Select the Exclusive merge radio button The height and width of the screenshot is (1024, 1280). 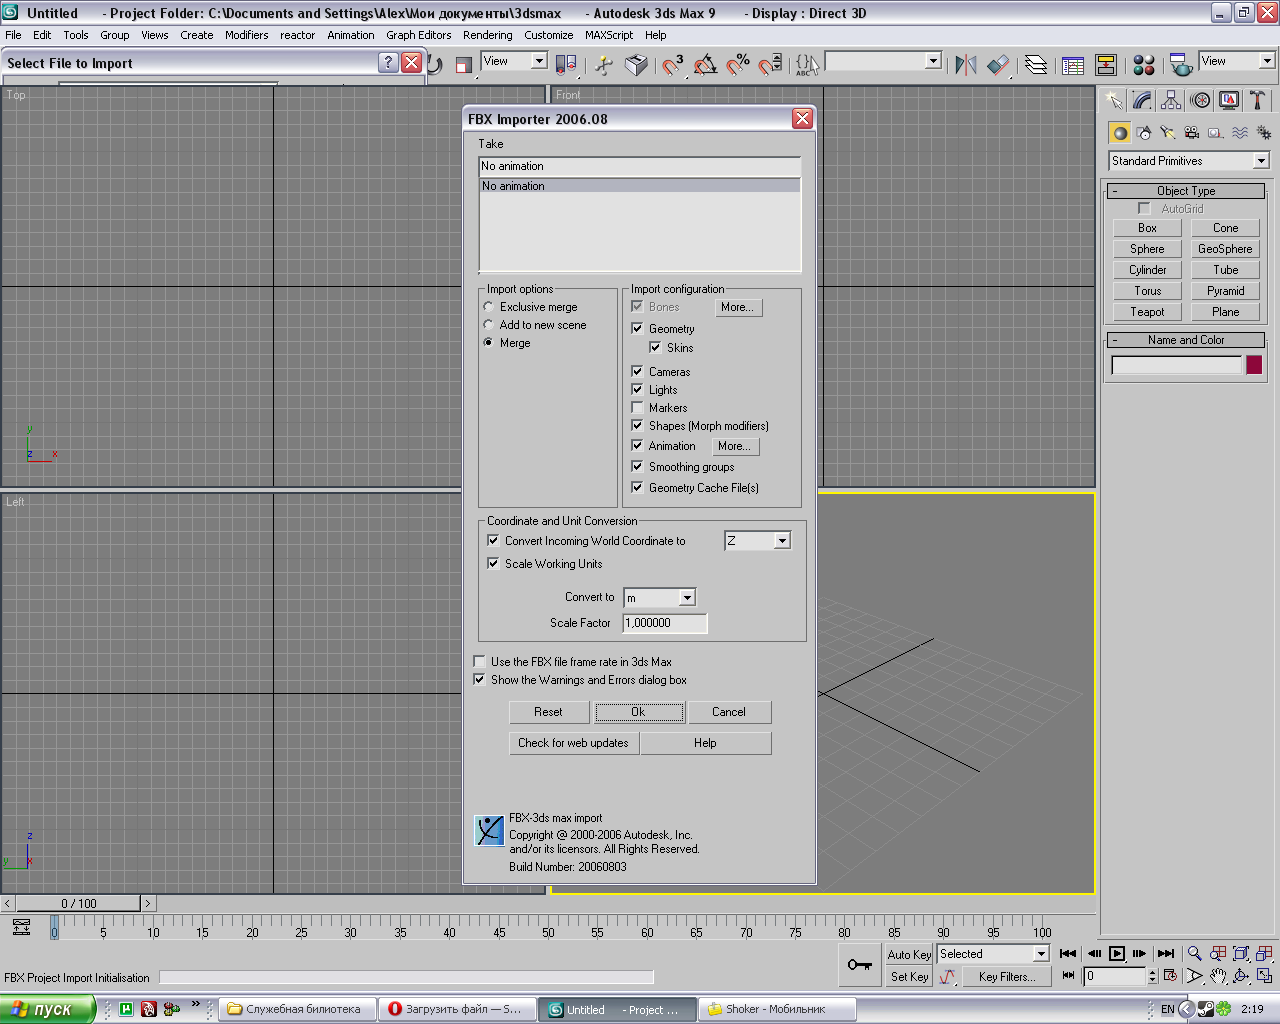[x=489, y=307]
